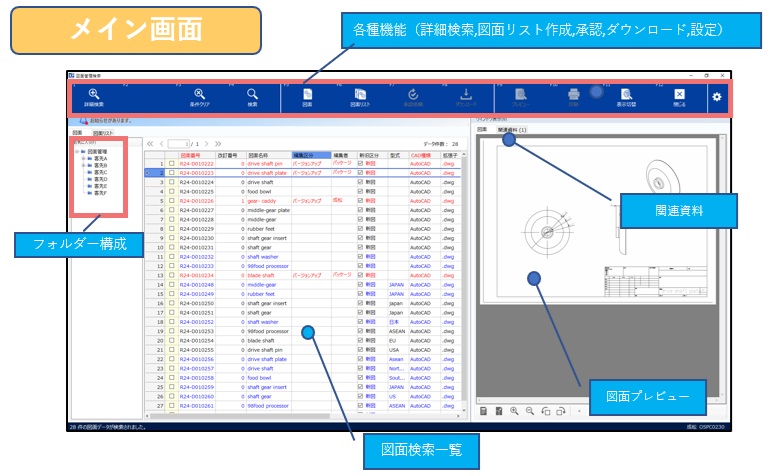
Task: Click the page number input field
Action: pos(178,144)
